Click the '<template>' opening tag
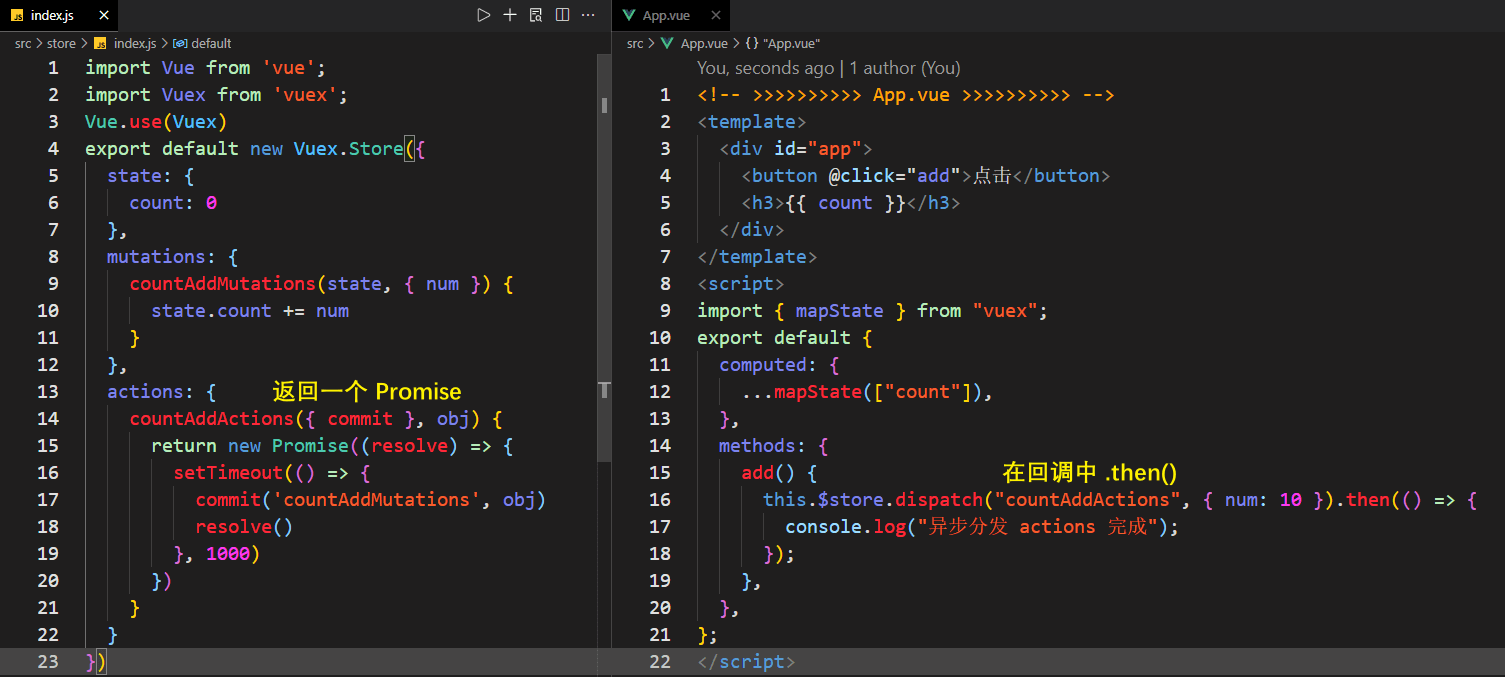 pyautogui.click(x=752, y=121)
